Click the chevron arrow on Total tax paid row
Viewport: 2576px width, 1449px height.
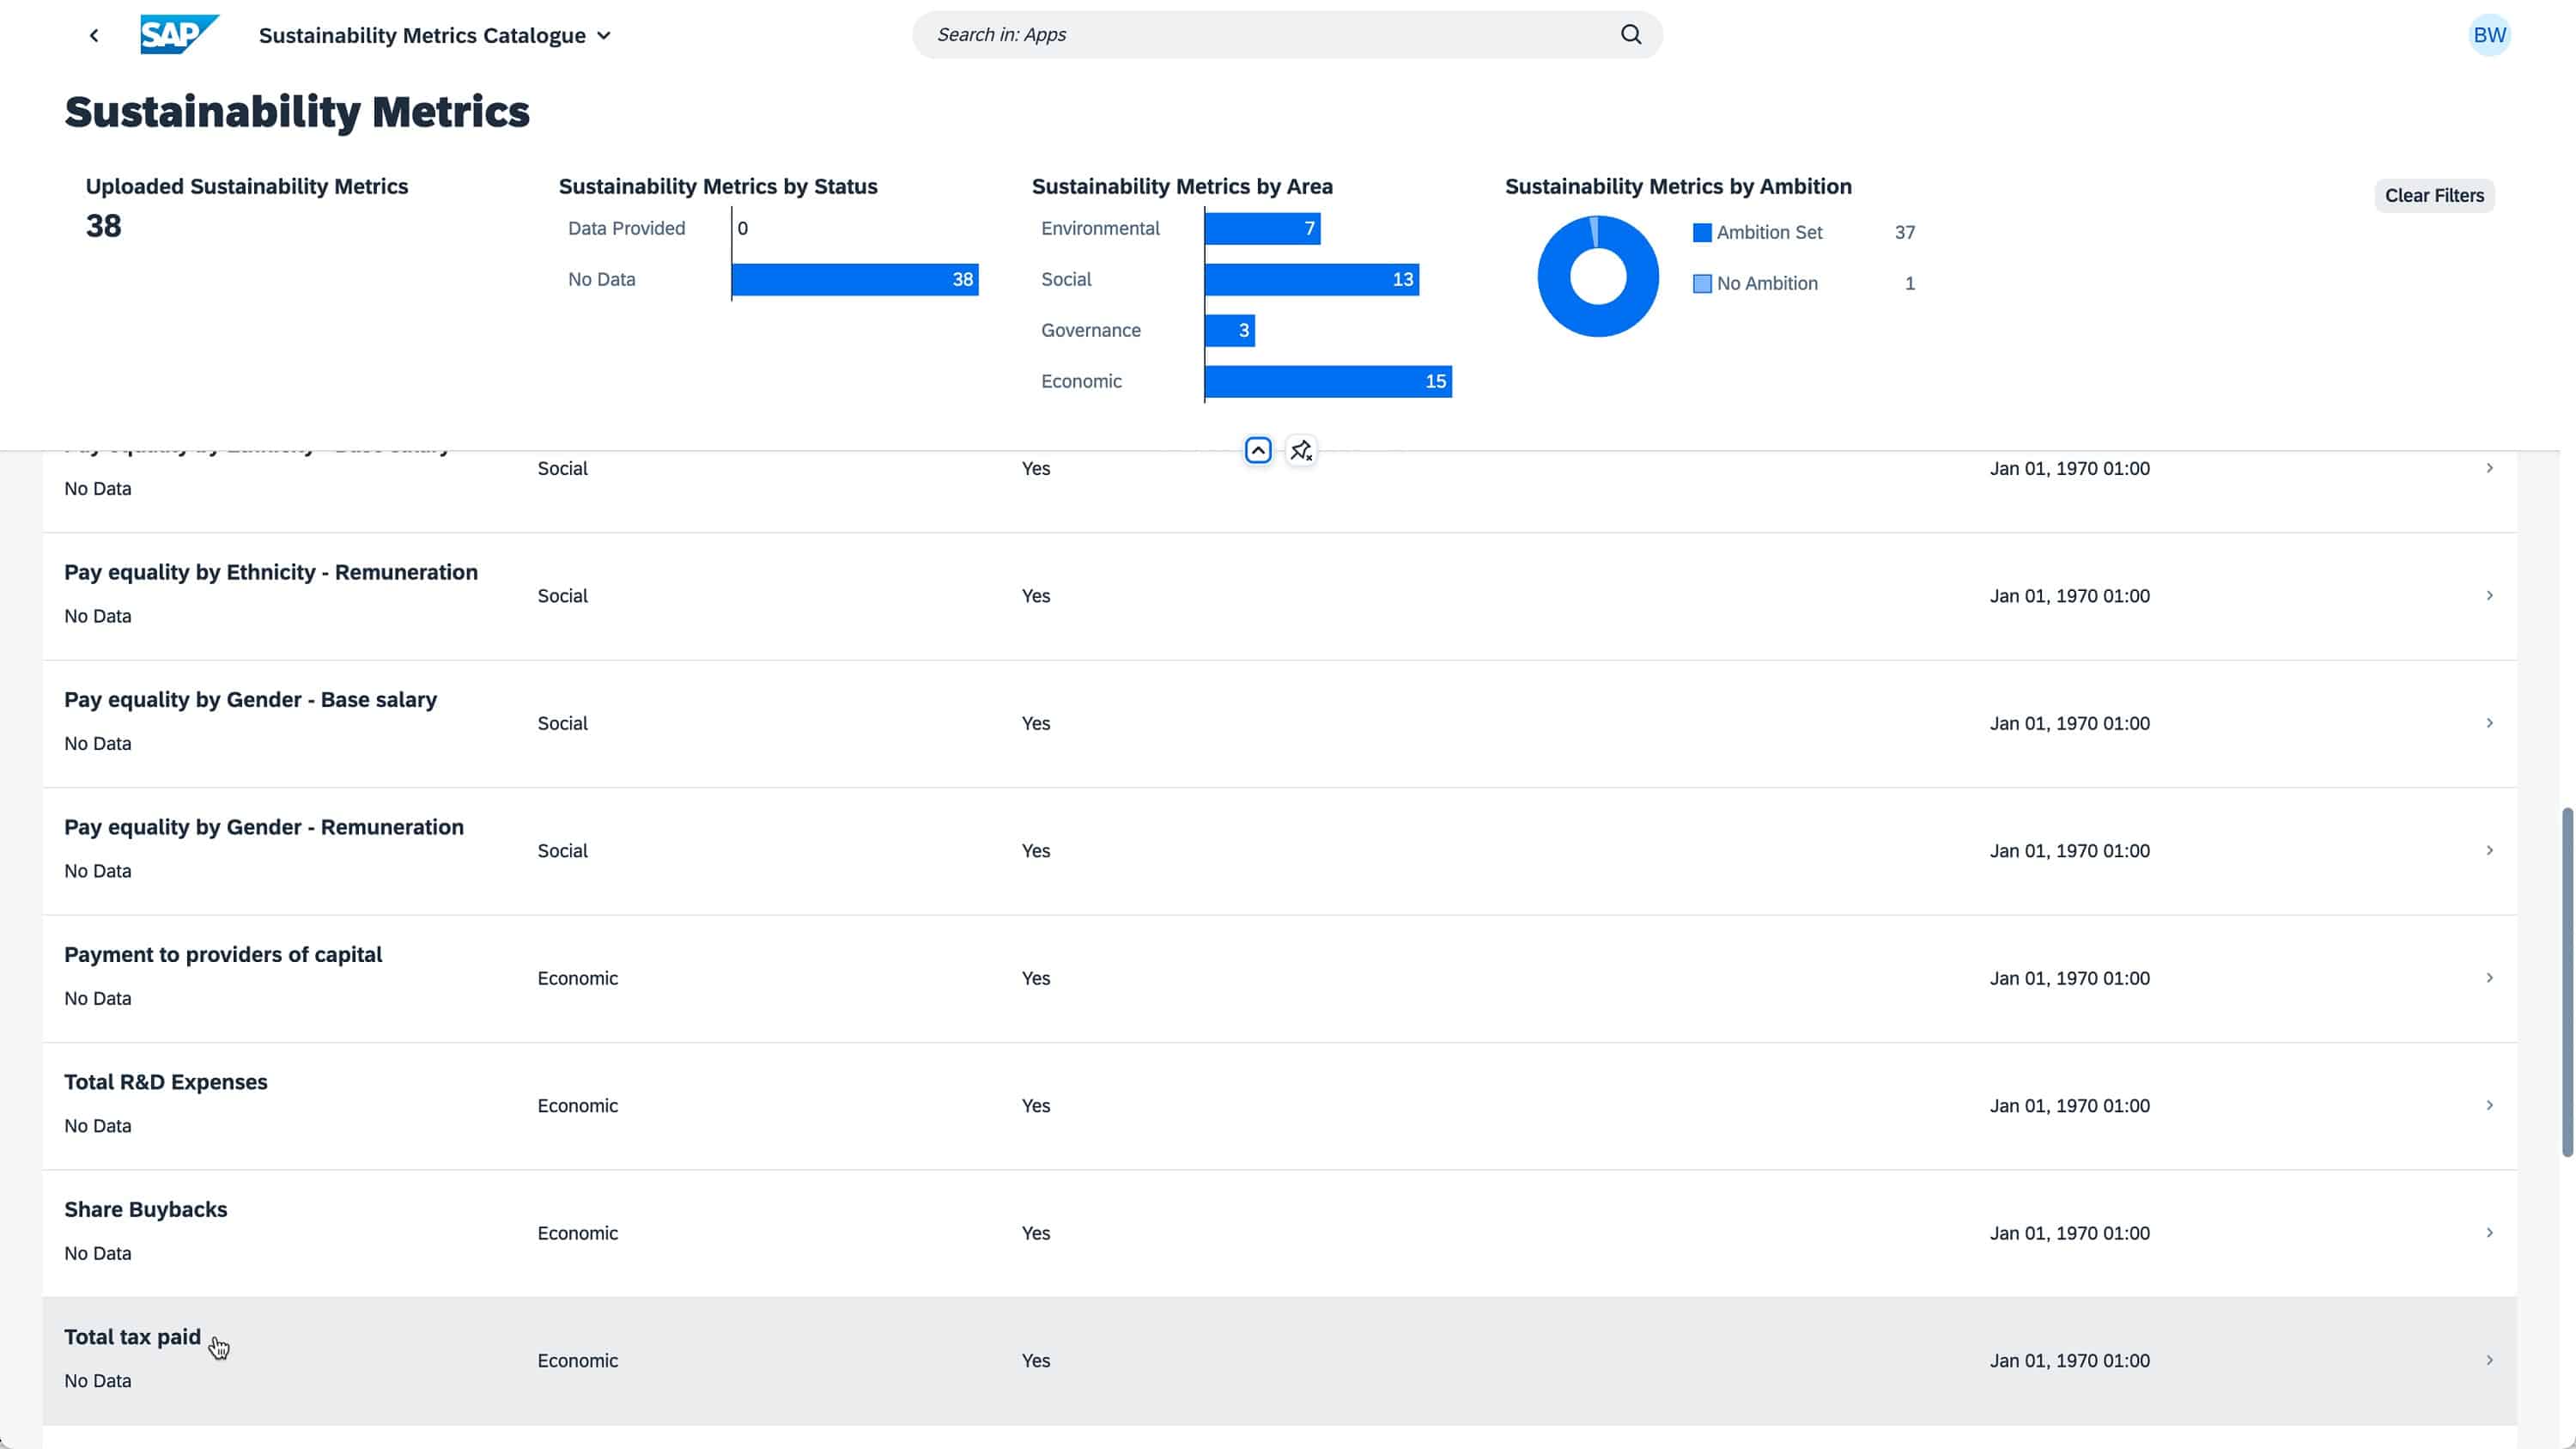click(x=2491, y=1361)
